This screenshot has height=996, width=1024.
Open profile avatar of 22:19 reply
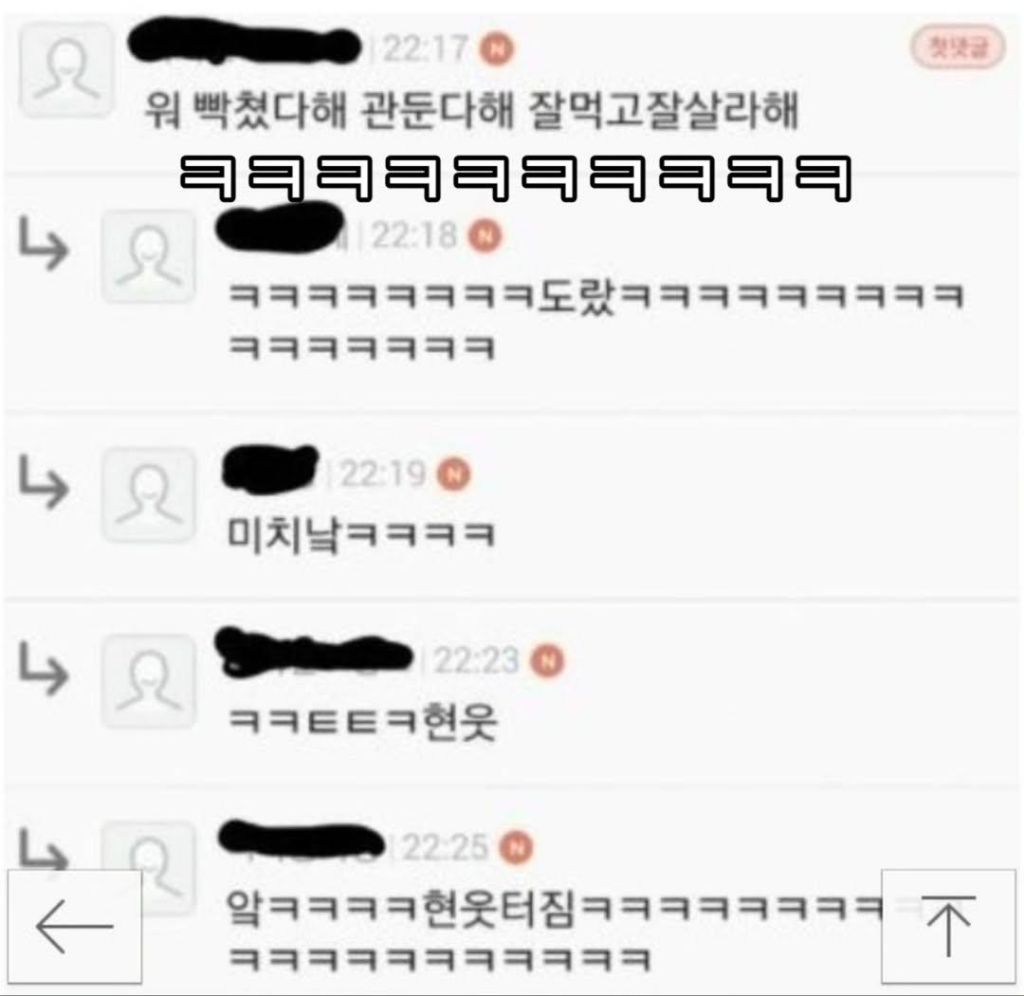point(149,495)
